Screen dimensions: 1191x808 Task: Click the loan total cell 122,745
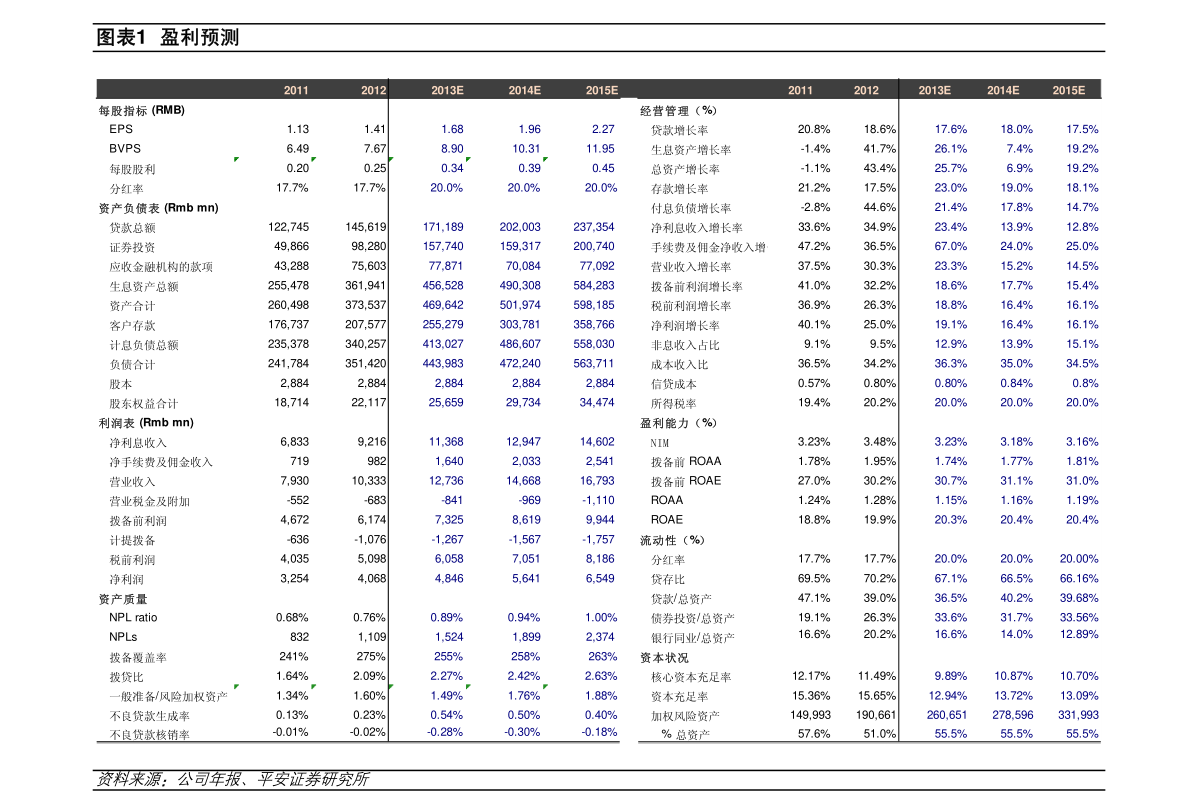coord(289,227)
